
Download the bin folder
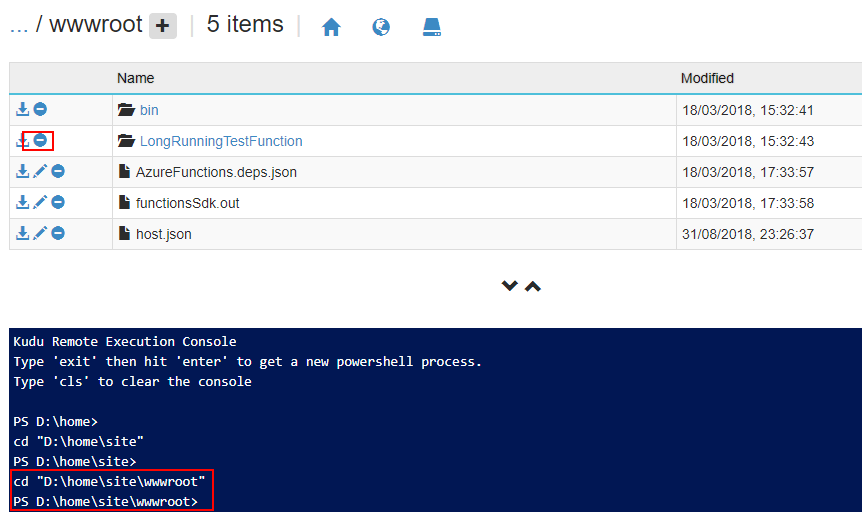click(x=22, y=109)
